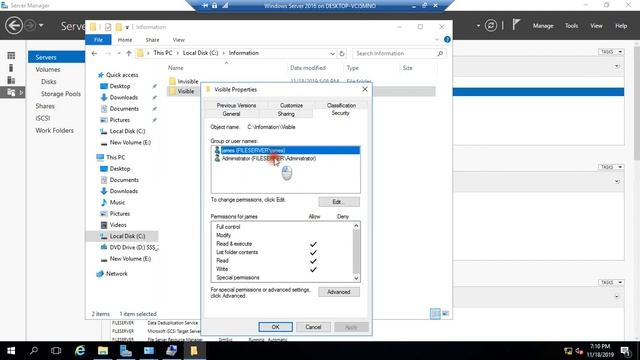Open the Manage menu in Server Manager

click(x=543, y=26)
